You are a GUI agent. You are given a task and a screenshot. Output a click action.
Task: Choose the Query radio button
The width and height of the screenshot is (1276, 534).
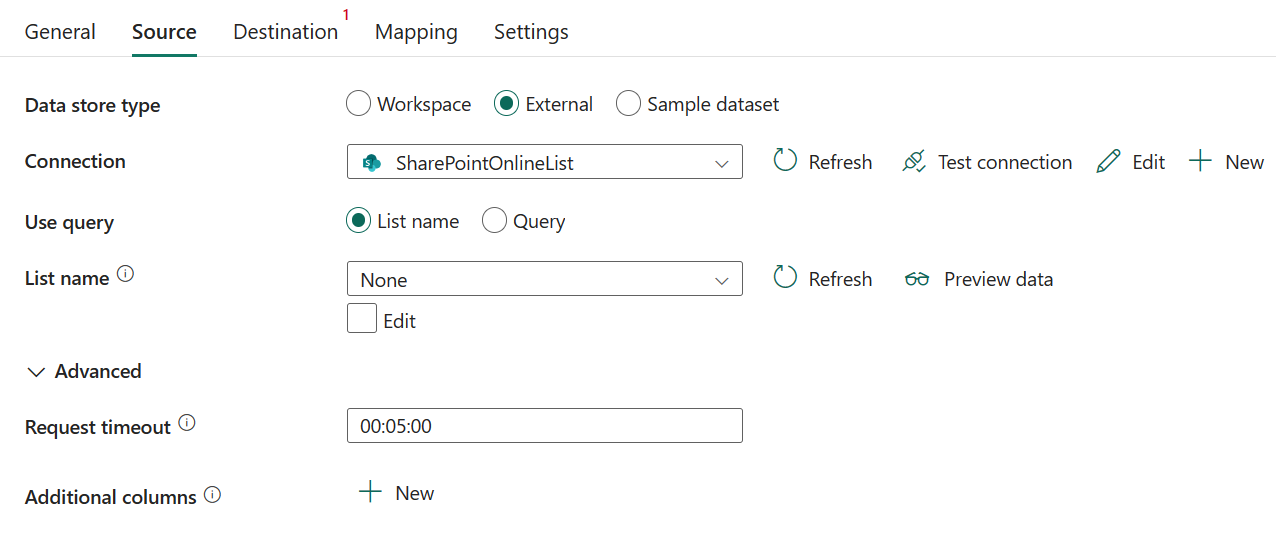[x=494, y=221]
